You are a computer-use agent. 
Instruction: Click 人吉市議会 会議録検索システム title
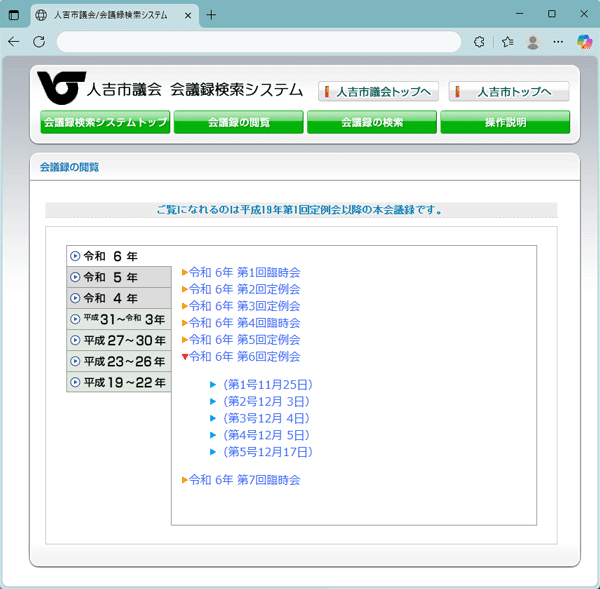pos(195,90)
